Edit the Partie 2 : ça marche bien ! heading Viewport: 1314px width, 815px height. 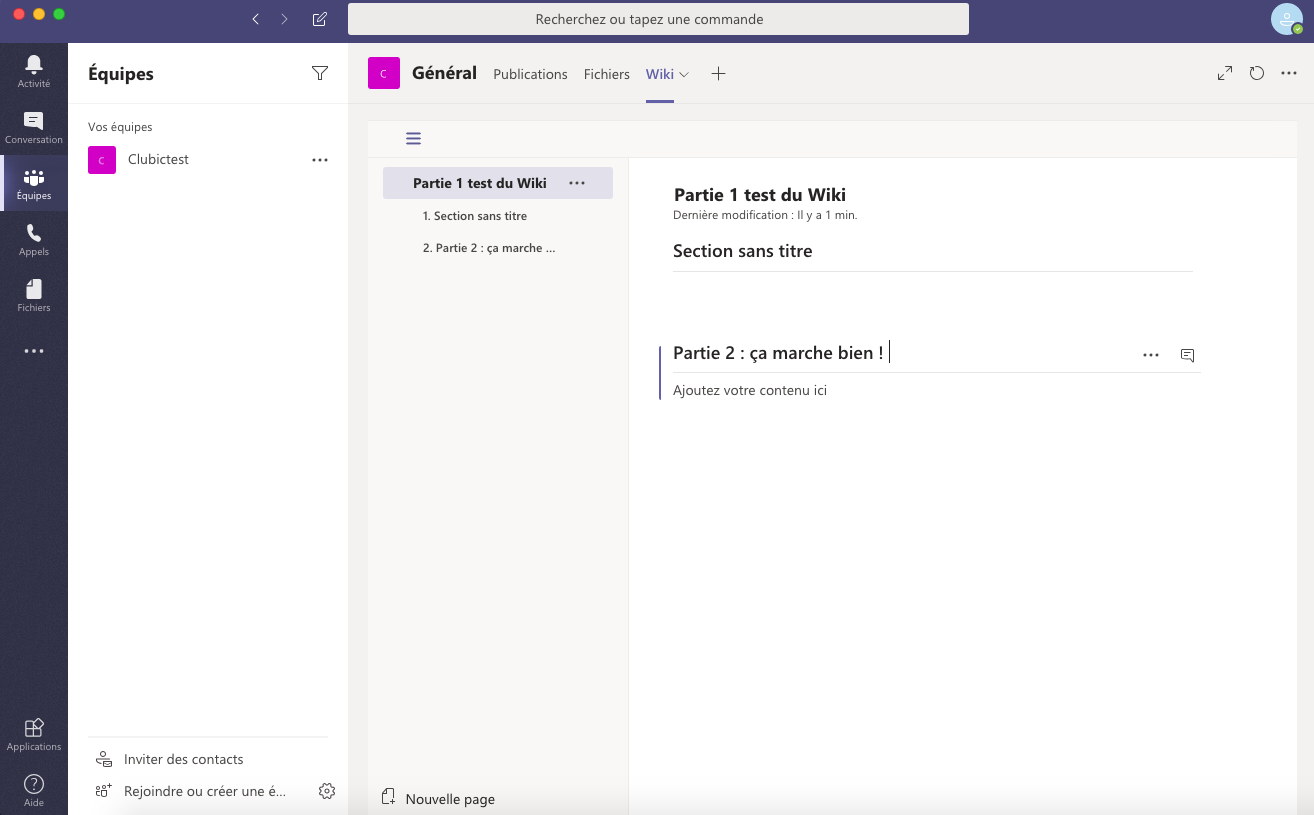[778, 353]
